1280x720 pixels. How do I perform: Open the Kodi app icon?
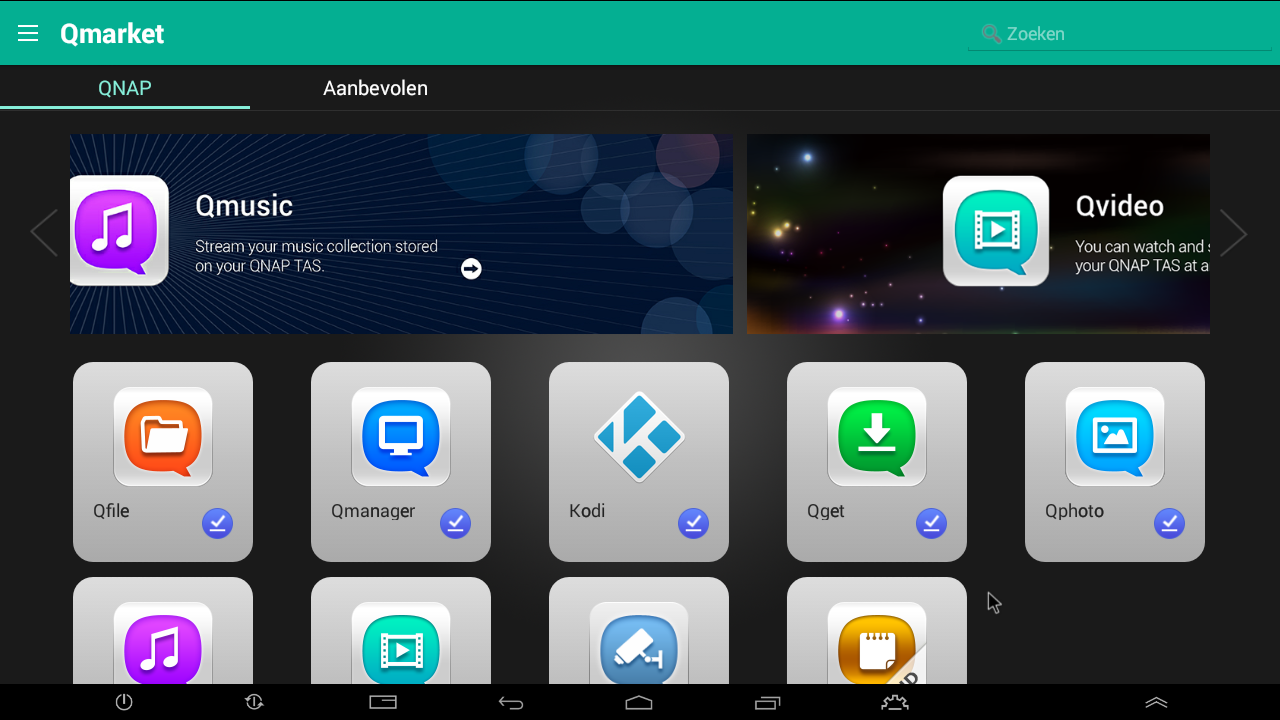639,436
